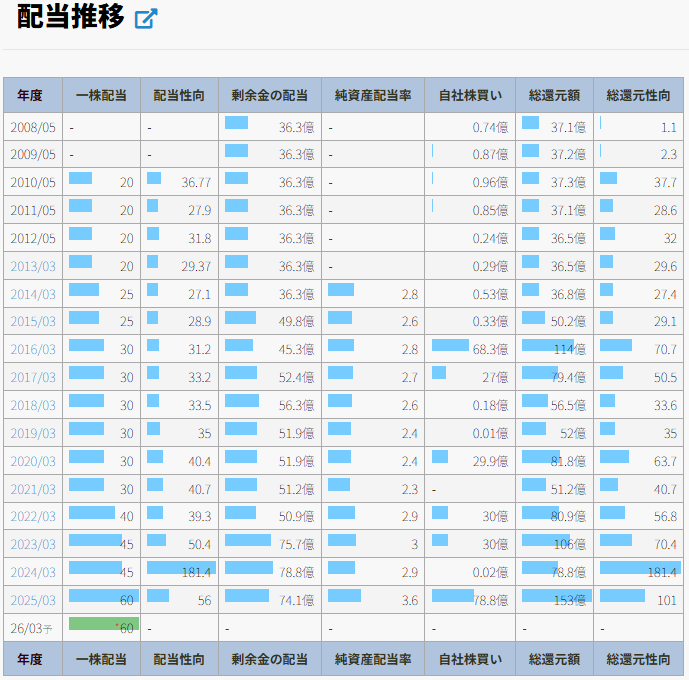The height and width of the screenshot is (680, 689).
Task: Click the 自社株買い header in top row
Action: tap(470, 96)
